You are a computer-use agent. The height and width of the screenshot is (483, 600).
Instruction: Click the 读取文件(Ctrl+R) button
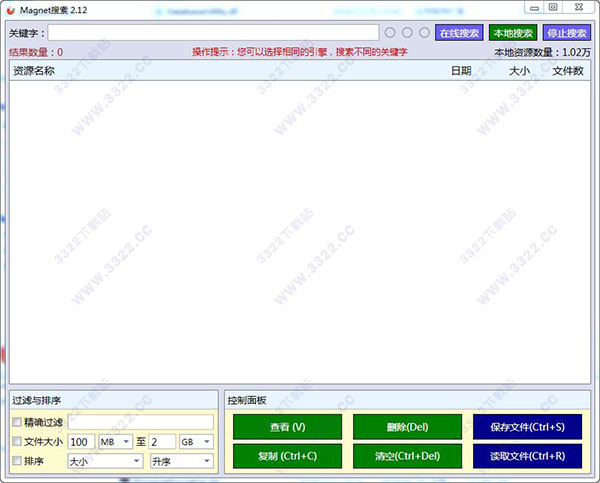coord(527,456)
